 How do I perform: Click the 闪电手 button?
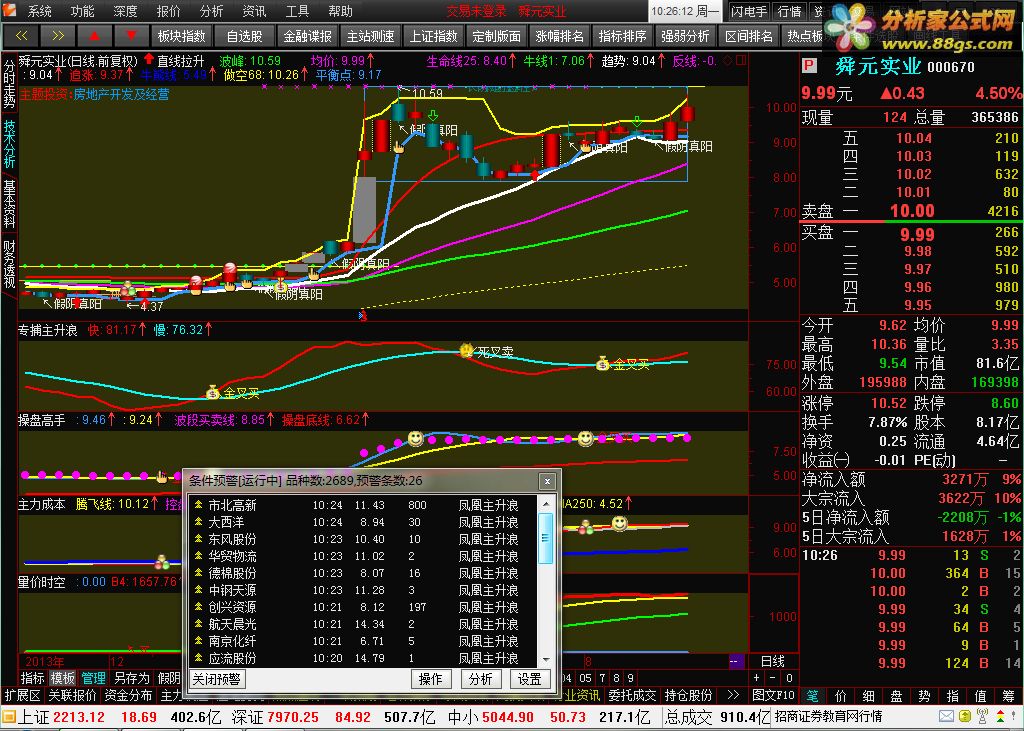749,11
